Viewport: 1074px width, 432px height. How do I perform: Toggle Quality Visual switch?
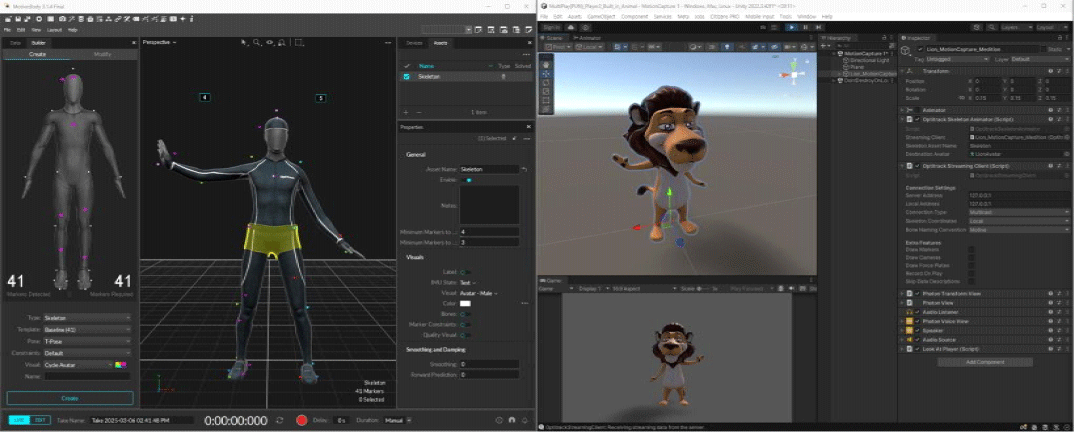coord(465,335)
